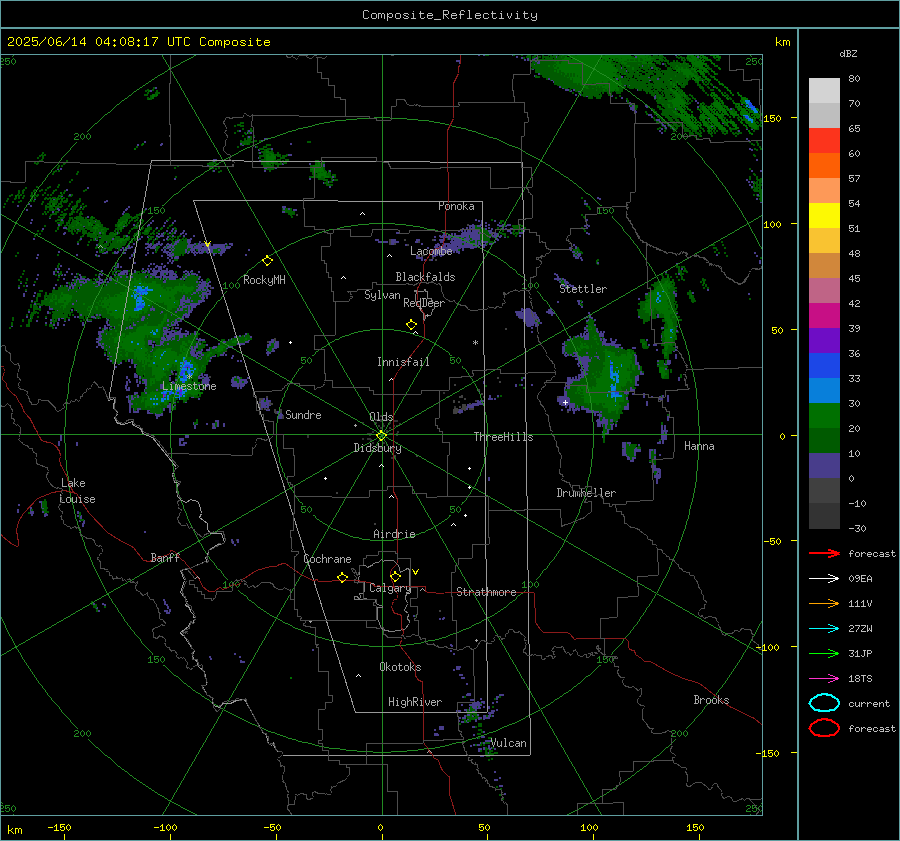900x841 pixels.
Task: Select the Didsbury label
Action: pos(377,448)
